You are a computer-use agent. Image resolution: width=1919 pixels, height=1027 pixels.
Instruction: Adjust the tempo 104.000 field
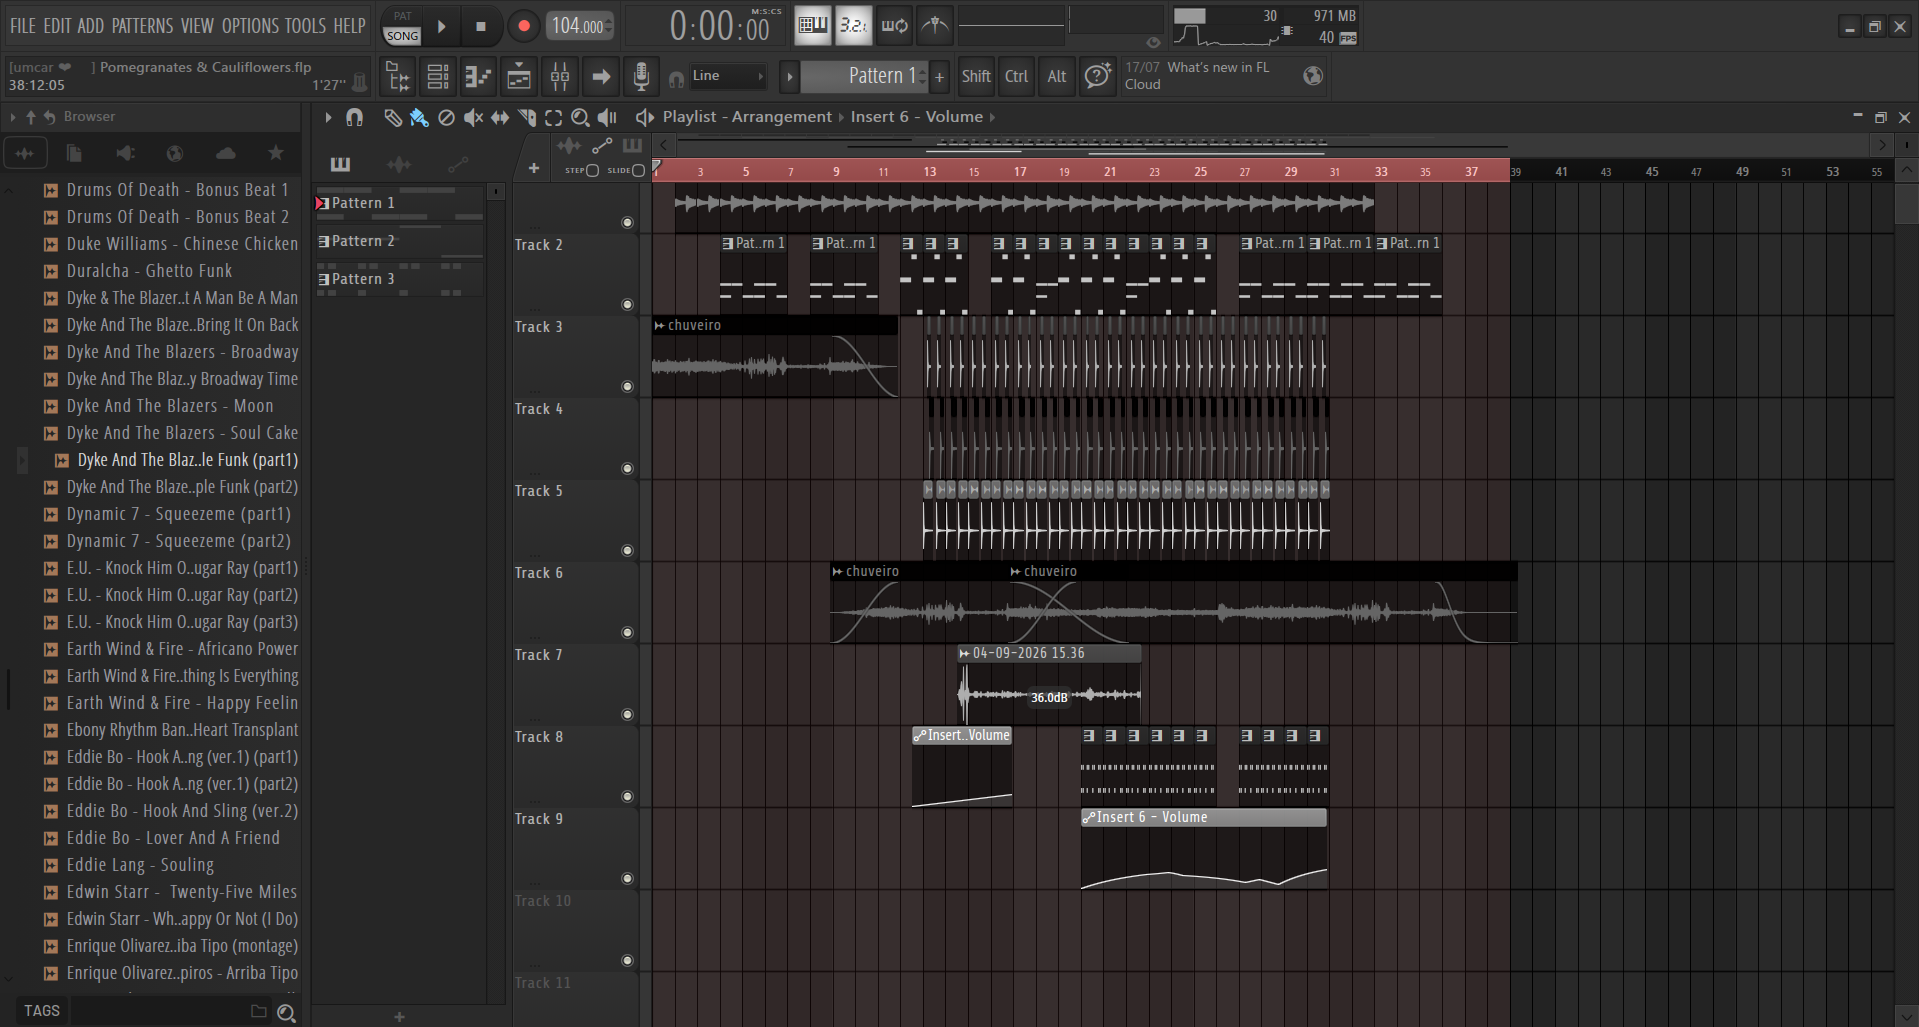(x=580, y=27)
